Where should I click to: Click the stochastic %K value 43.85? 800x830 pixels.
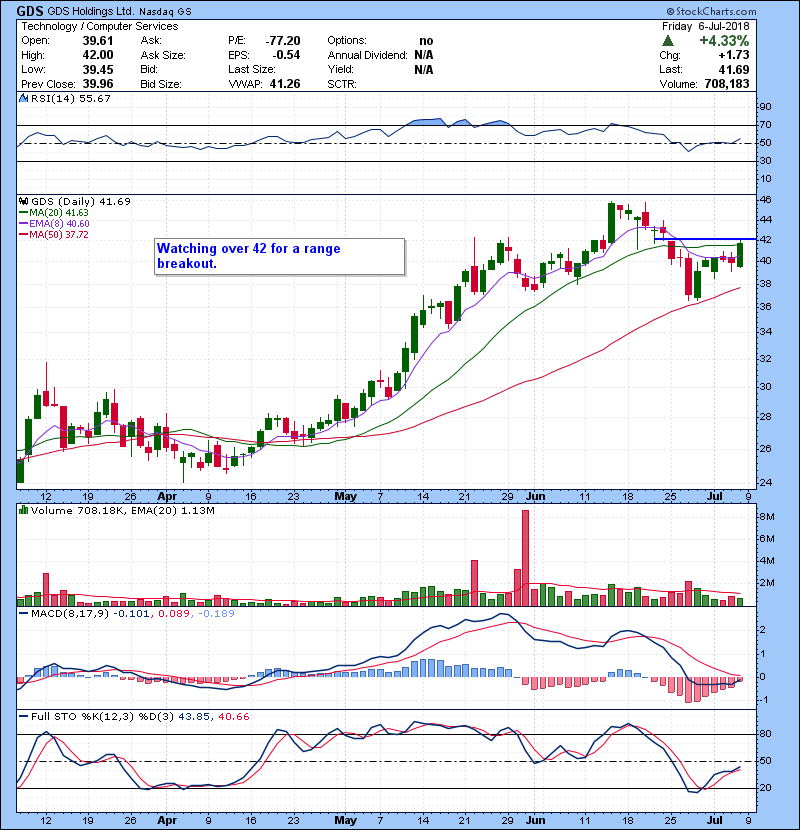pyautogui.click(x=194, y=717)
